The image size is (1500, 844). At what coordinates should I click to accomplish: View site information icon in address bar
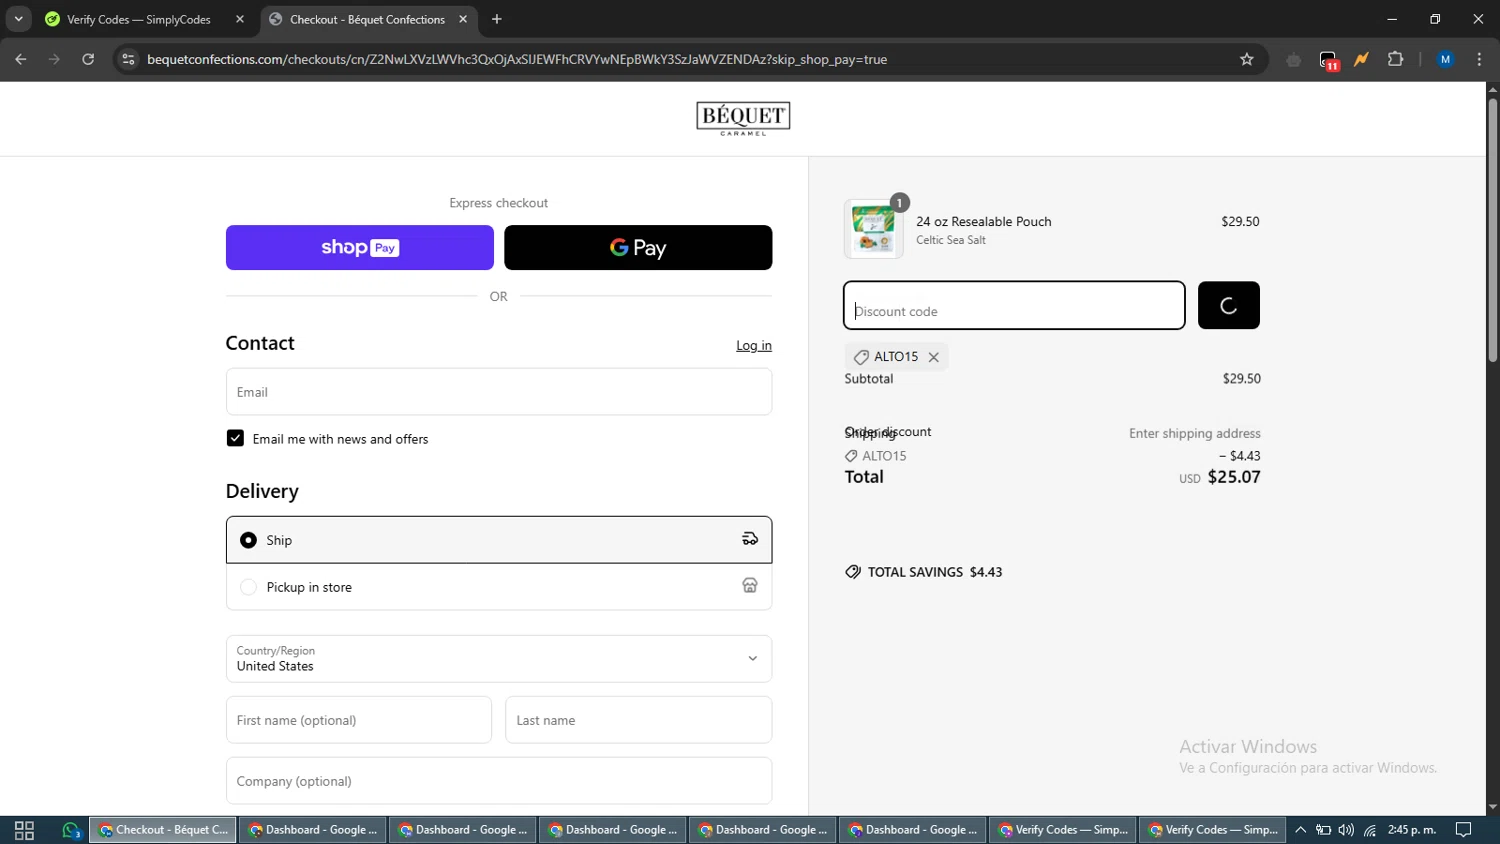(x=128, y=59)
